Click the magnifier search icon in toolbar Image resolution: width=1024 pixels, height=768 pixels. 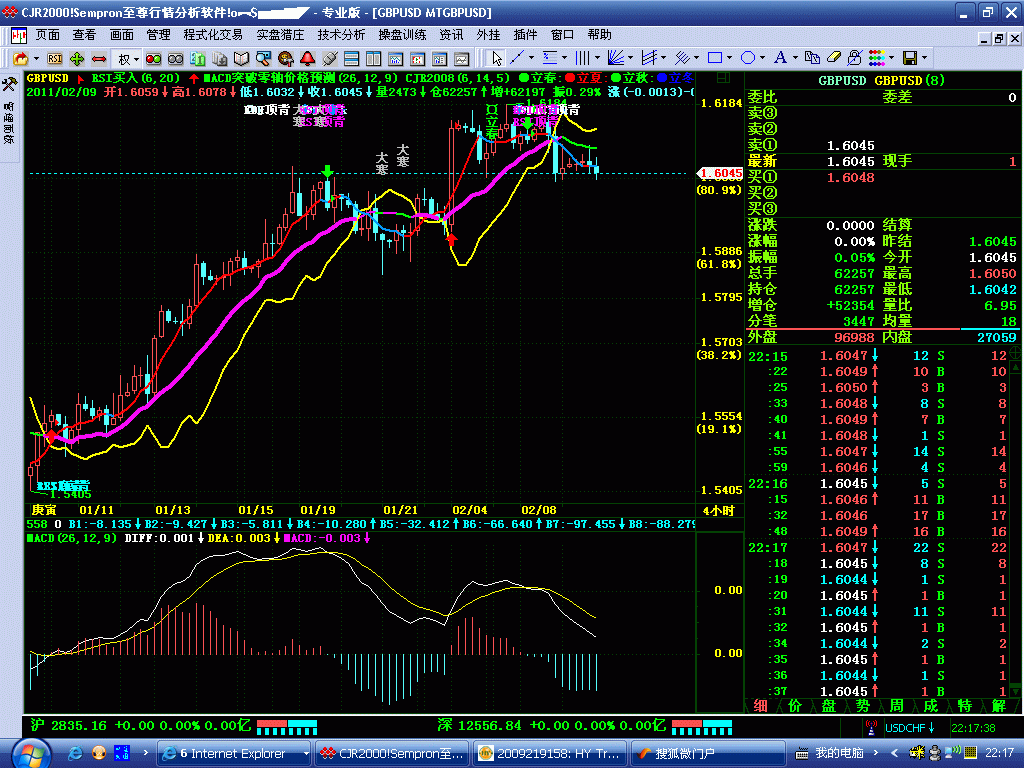point(264,58)
